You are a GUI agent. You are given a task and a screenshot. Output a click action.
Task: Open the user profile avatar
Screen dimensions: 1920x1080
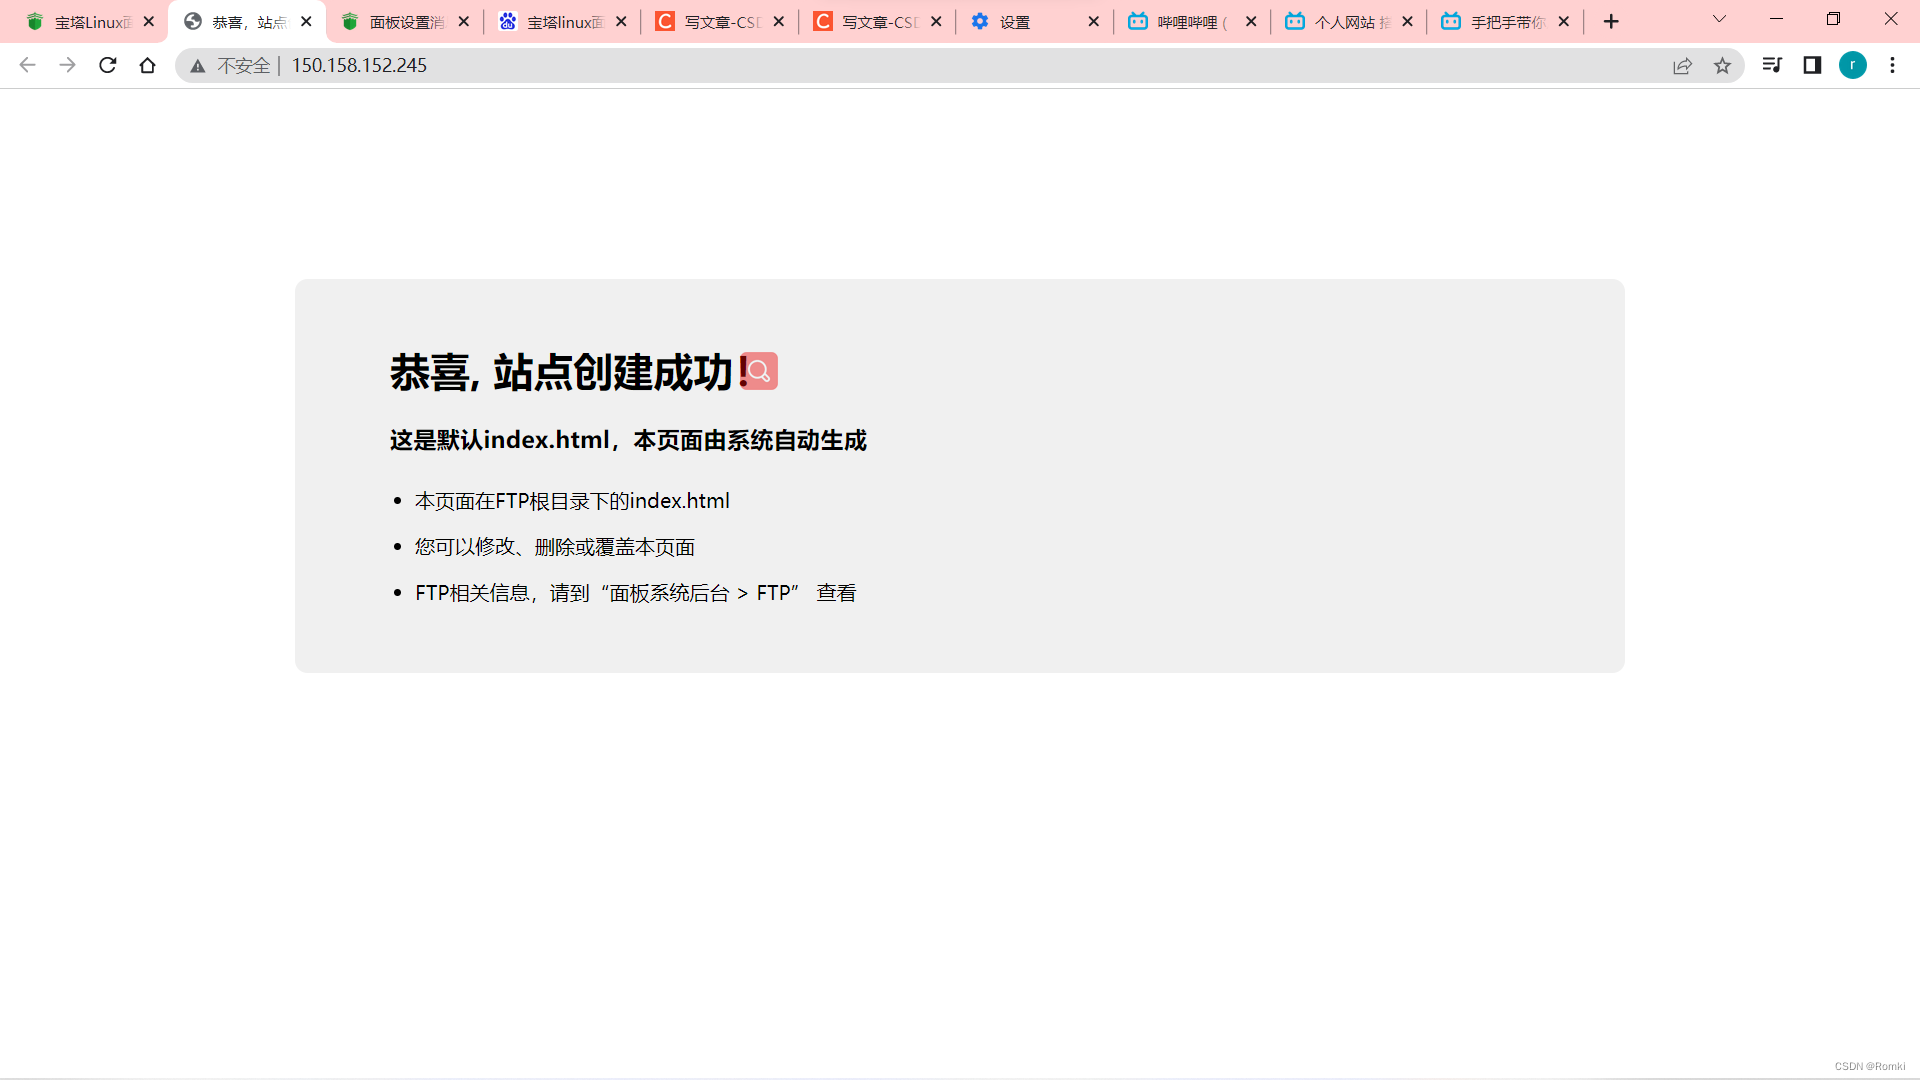[x=1852, y=65]
